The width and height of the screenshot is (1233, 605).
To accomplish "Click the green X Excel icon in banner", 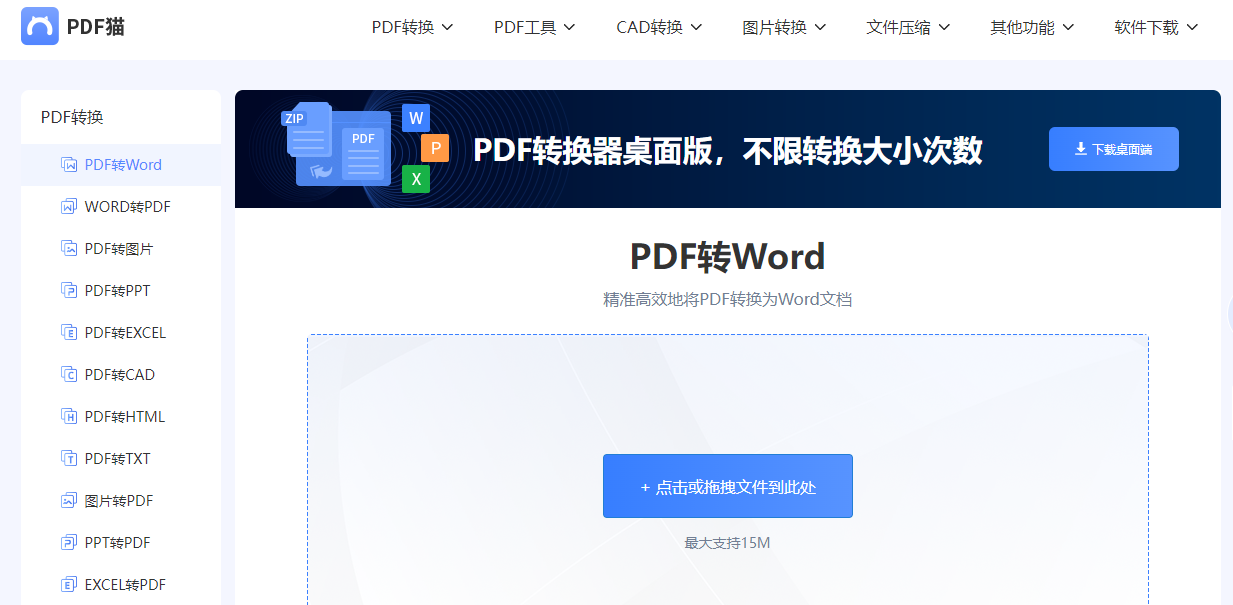I will click(416, 179).
